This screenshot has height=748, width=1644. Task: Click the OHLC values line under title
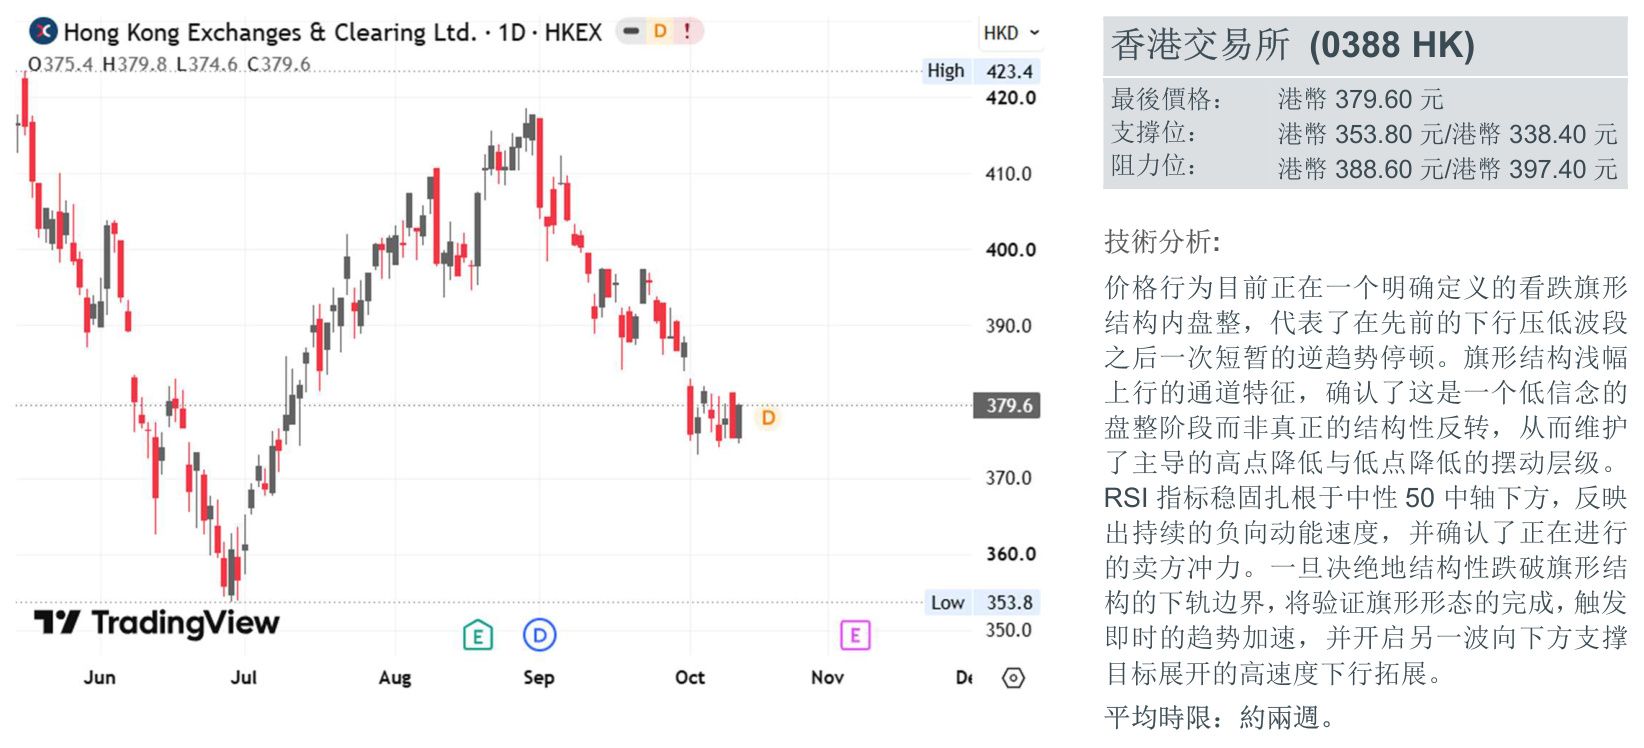[x=169, y=64]
